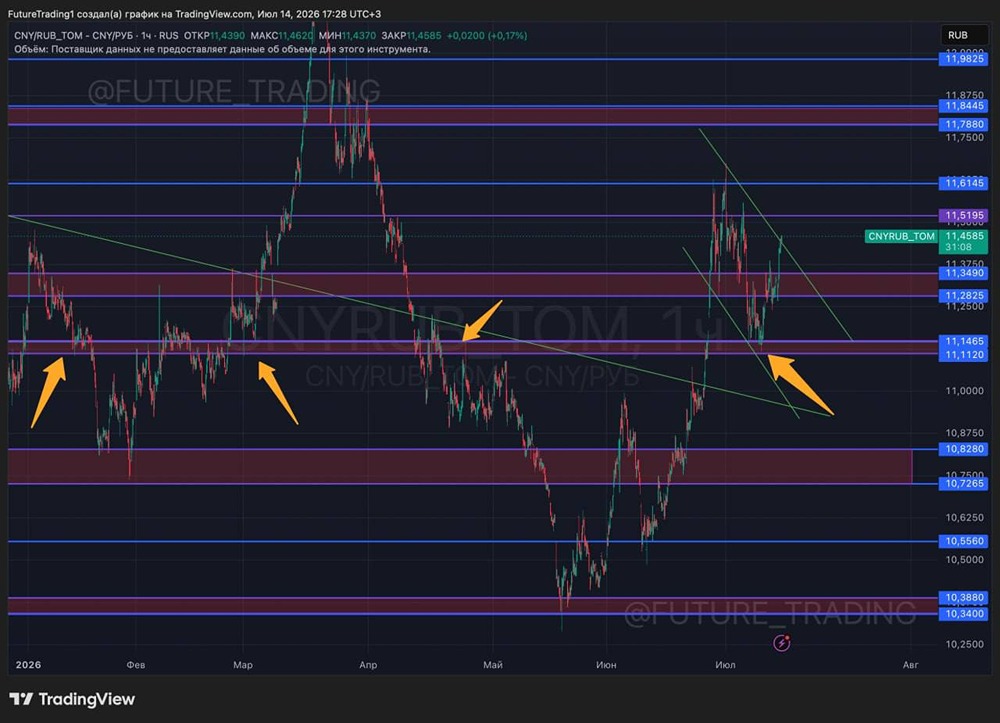Click the current price 11,4585 label
This screenshot has width=1000, height=723.
[x=964, y=236]
